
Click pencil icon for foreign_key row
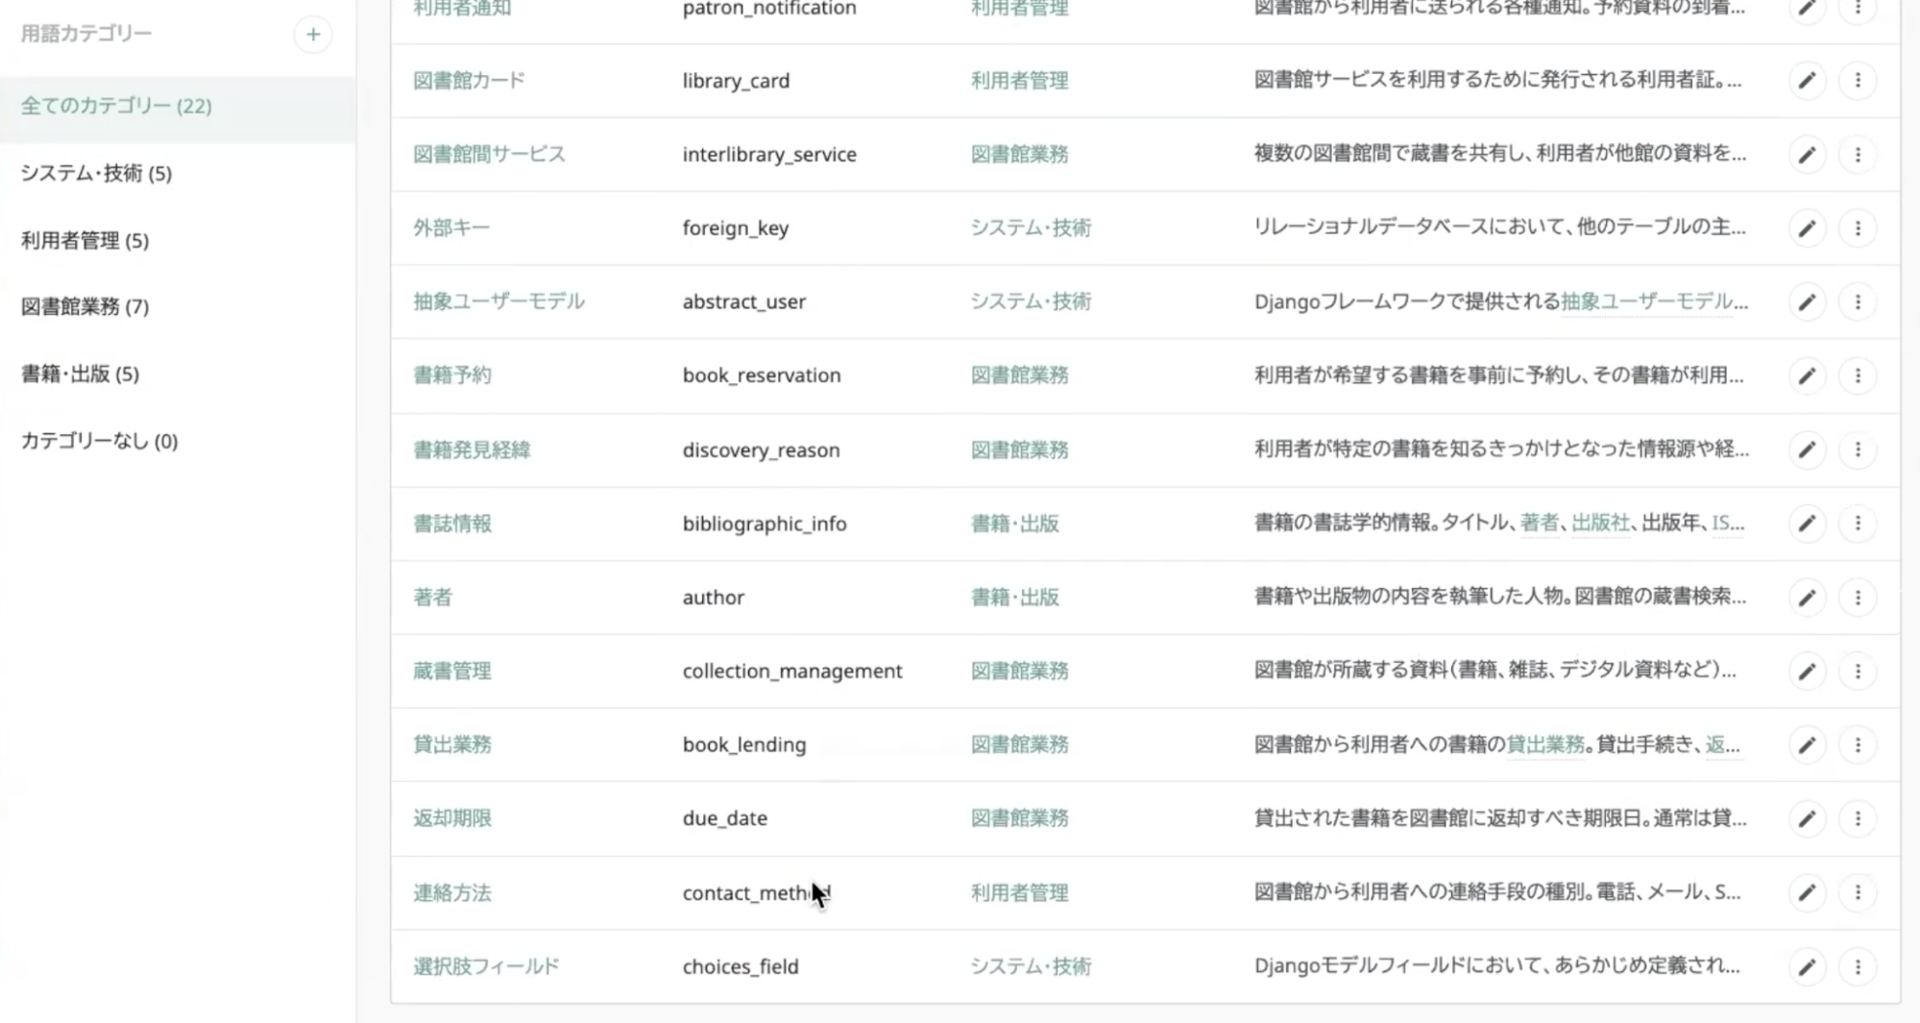[1807, 229]
